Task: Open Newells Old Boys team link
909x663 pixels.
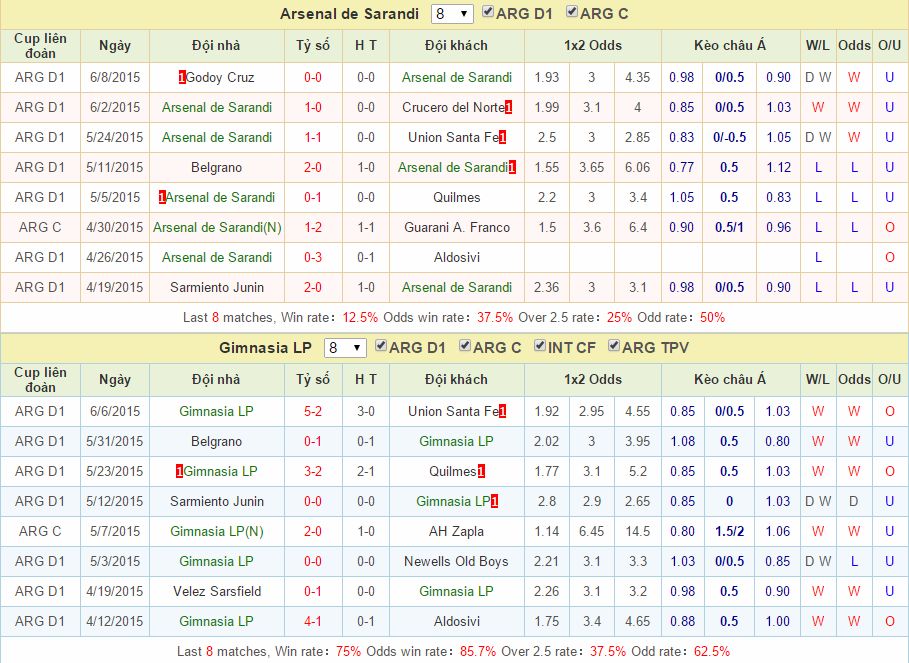Action: pos(456,562)
